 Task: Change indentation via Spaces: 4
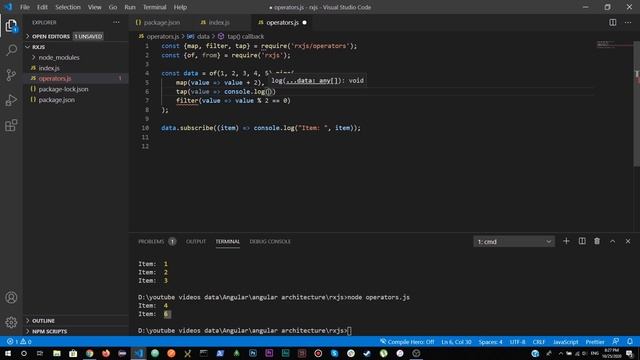click(x=491, y=342)
